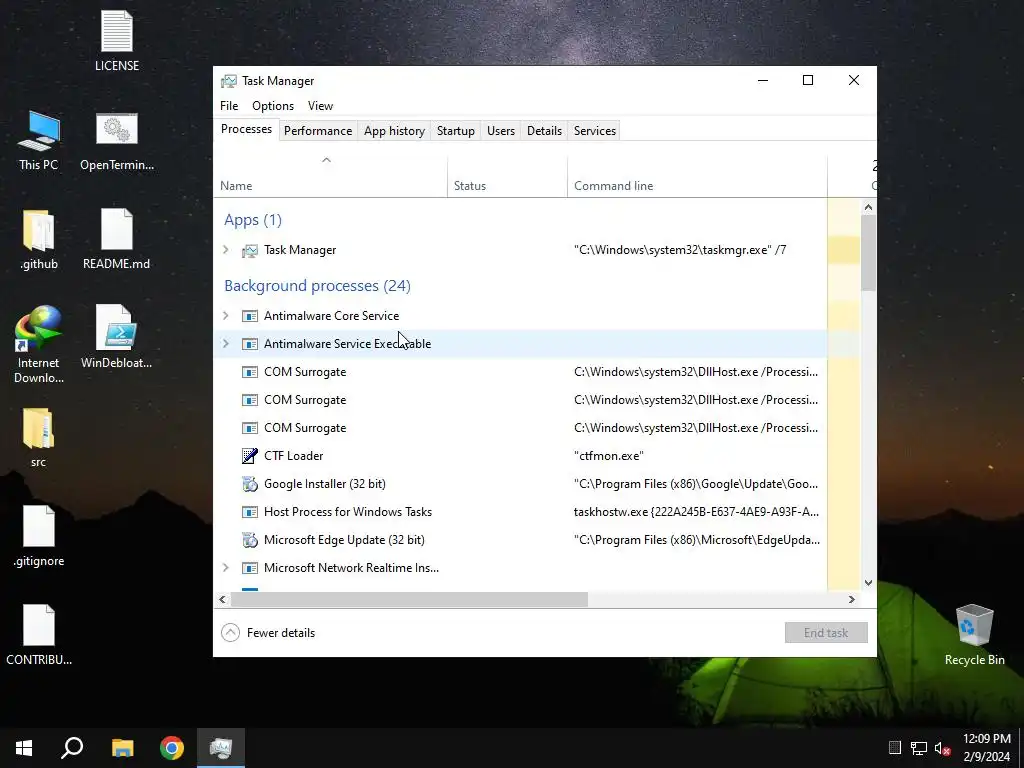Viewport: 1024px width, 768px height.
Task: Select the Recycle Bin icon
Action: pyautogui.click(x=974, y=635)
